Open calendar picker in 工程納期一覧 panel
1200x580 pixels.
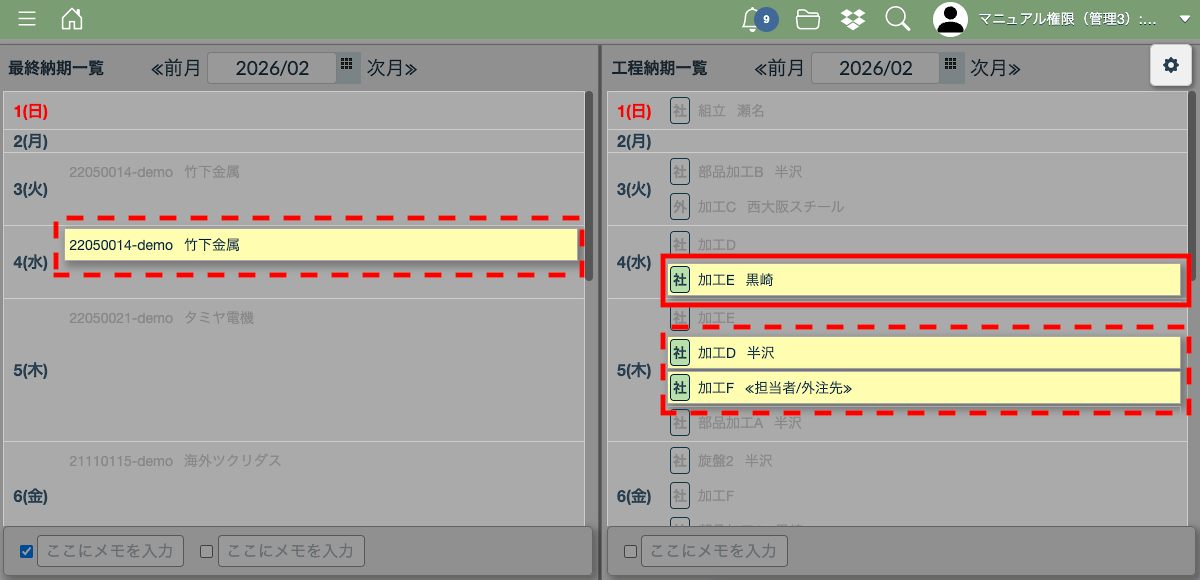951,66
